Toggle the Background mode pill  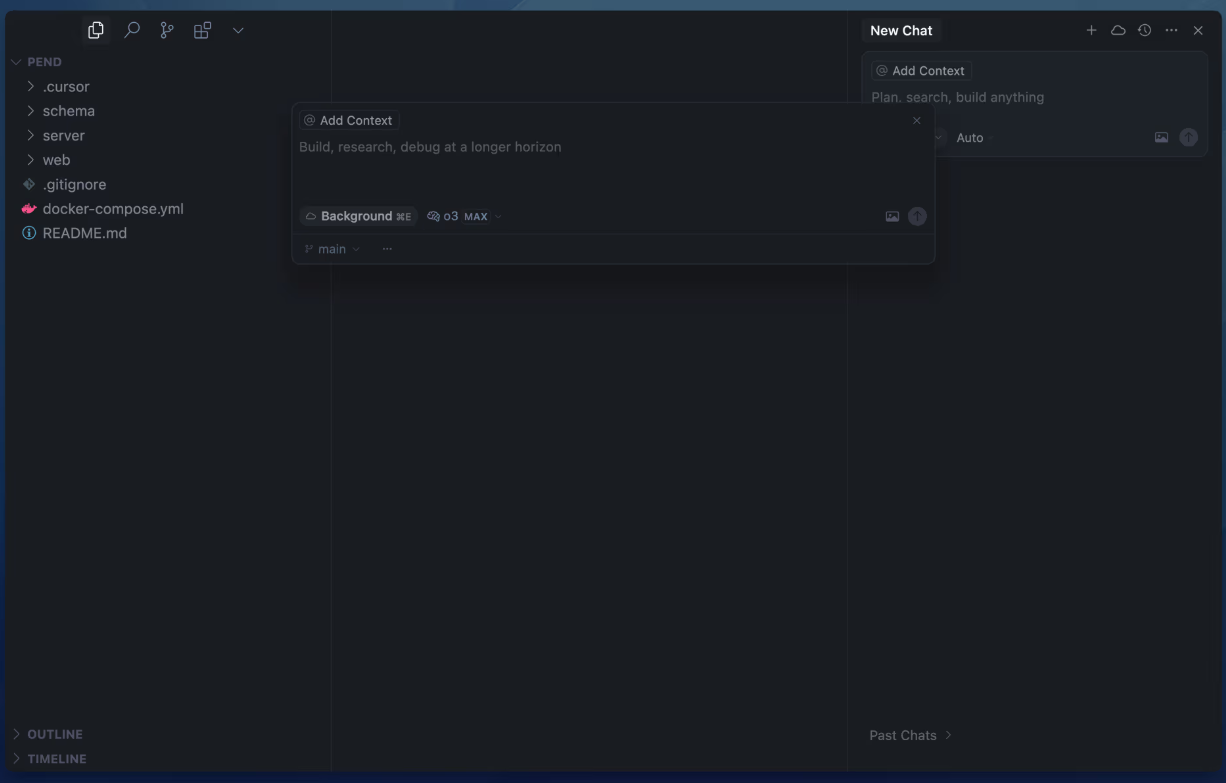[358, 217]
